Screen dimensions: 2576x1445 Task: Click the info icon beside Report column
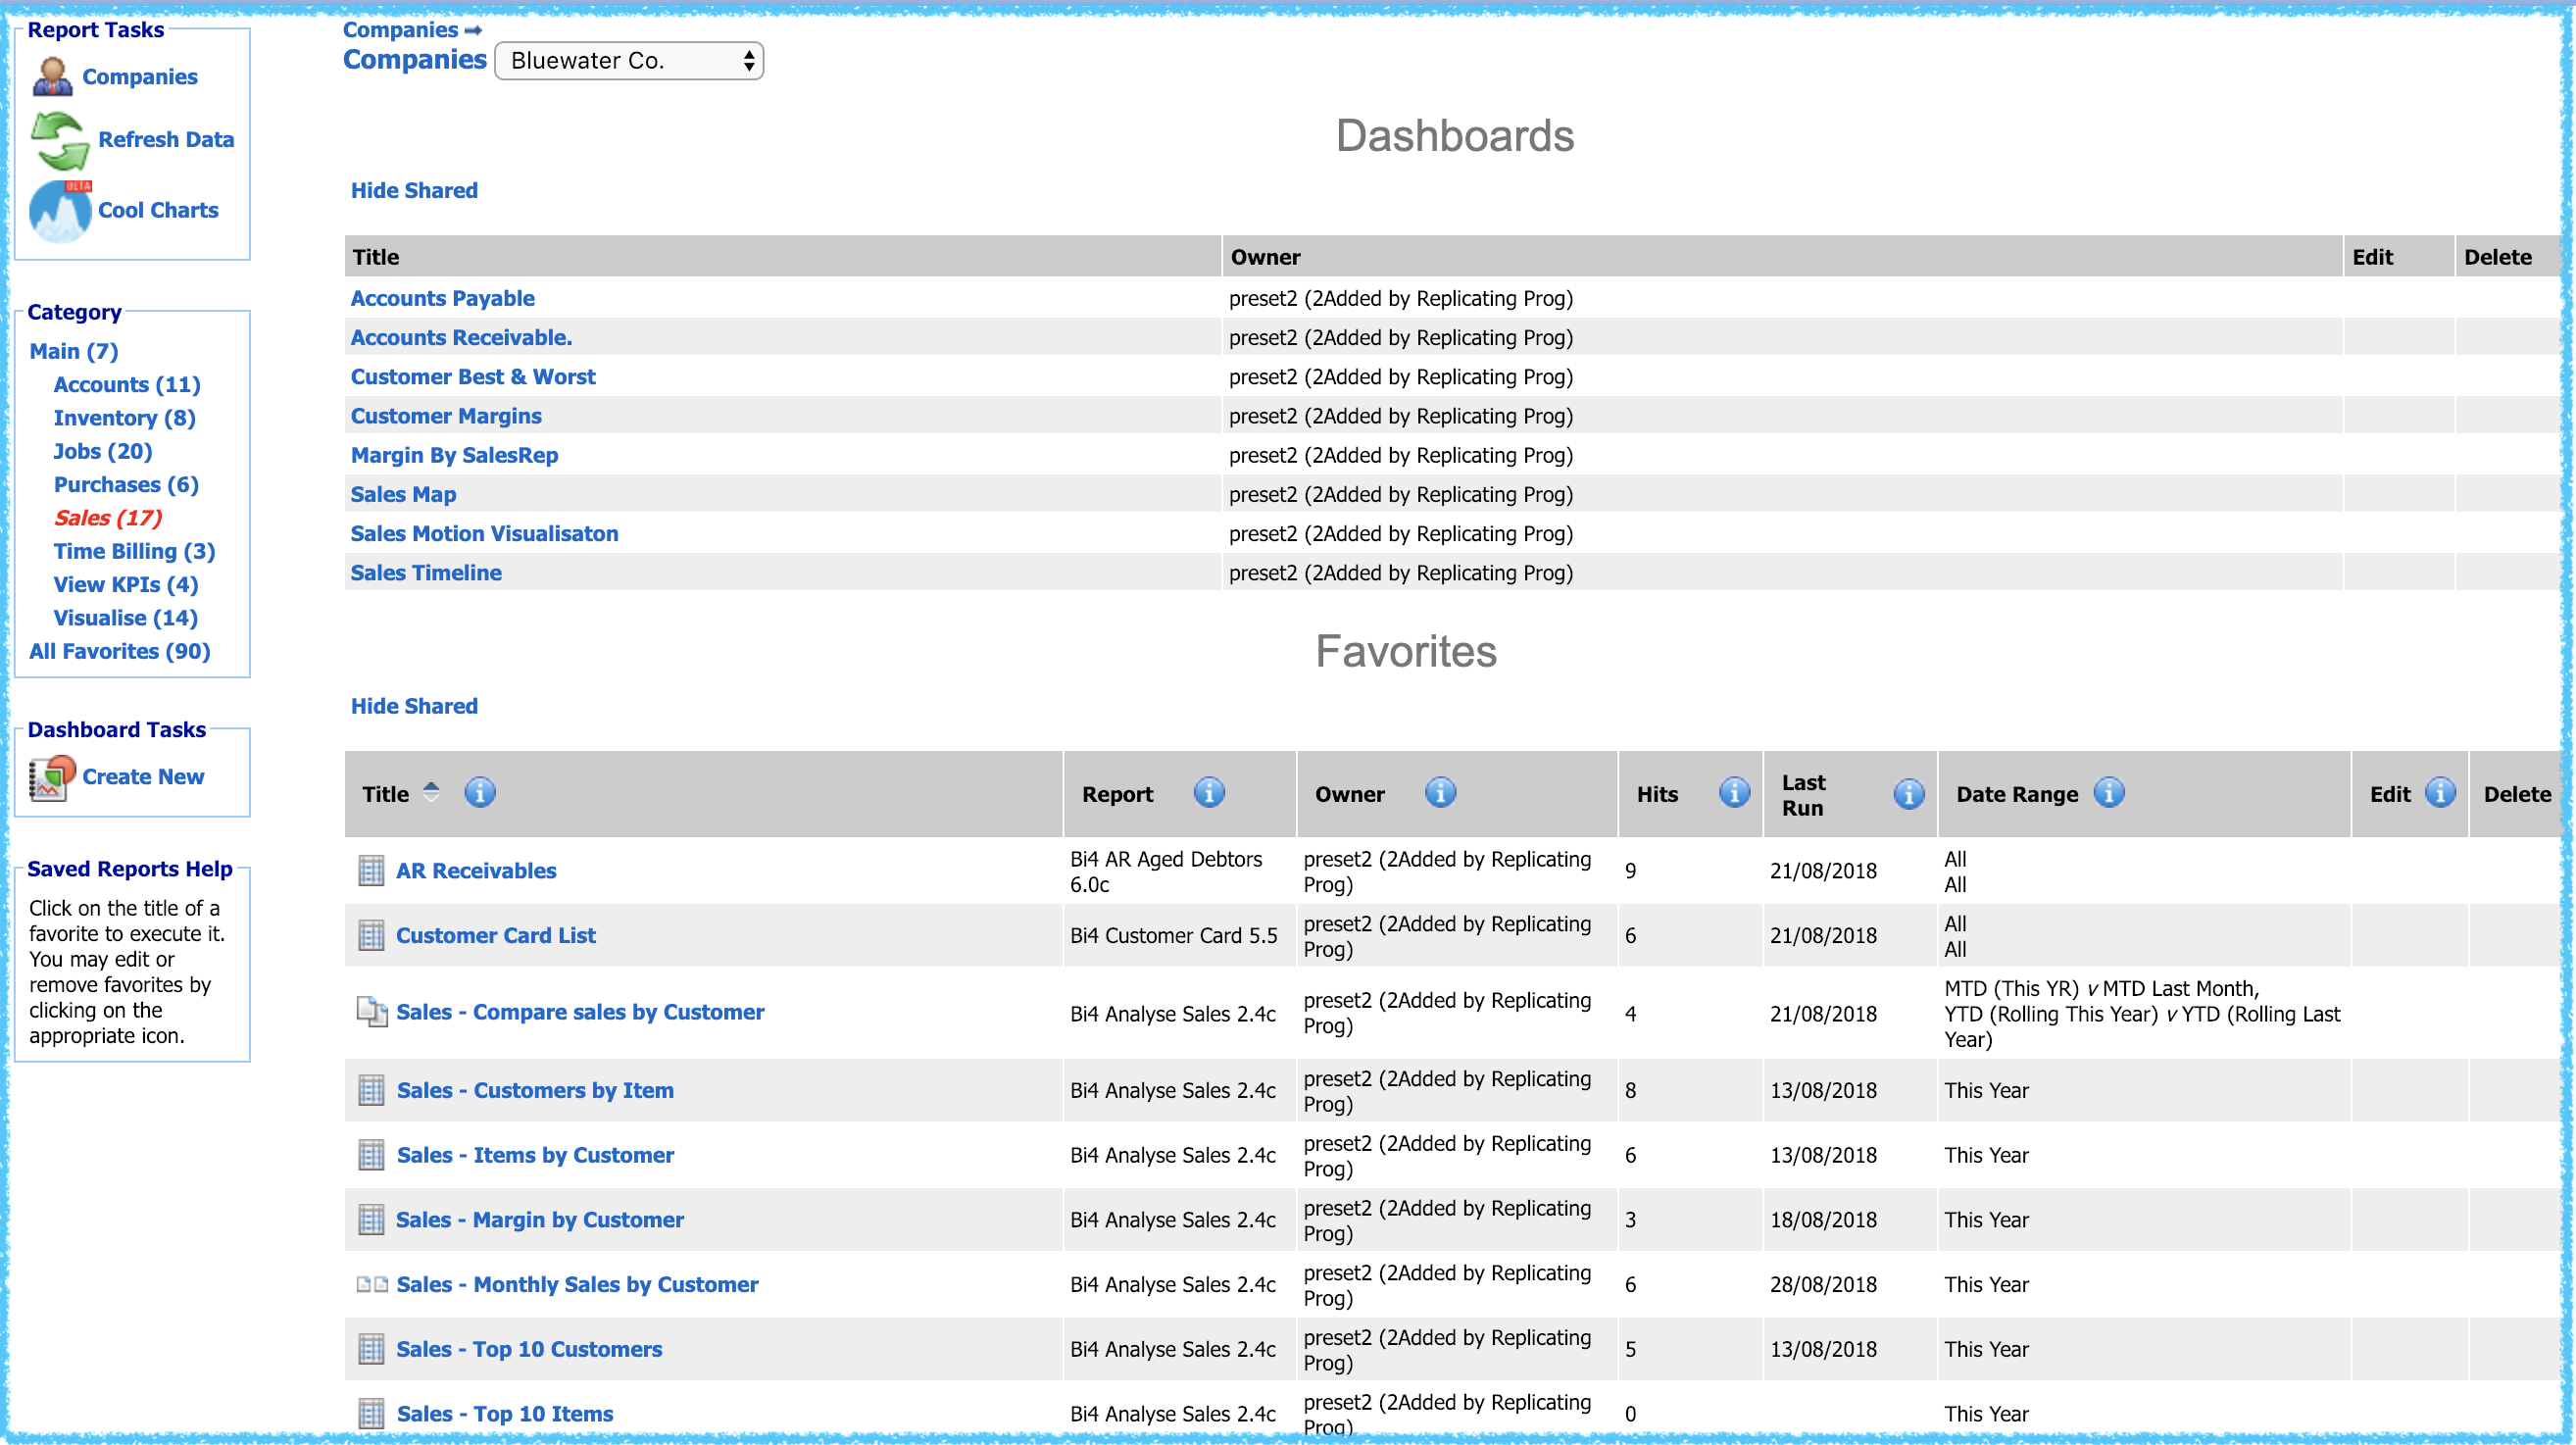tap(1209, 793)
